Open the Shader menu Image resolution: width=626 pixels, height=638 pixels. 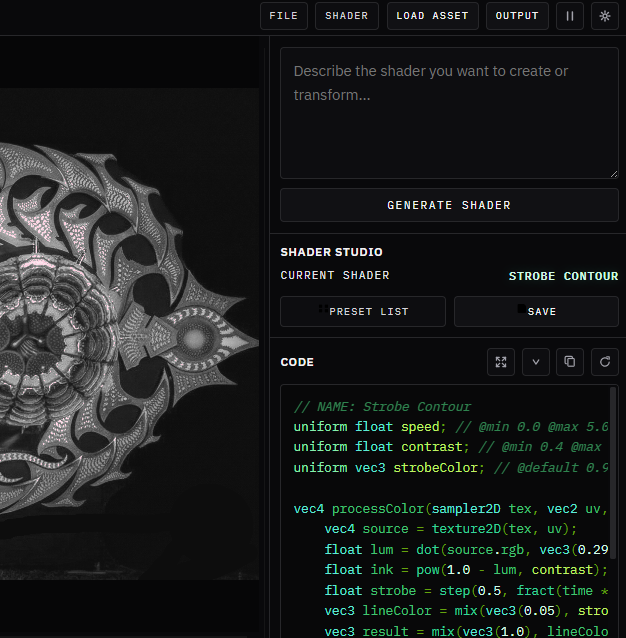click(x=347, y=16)
